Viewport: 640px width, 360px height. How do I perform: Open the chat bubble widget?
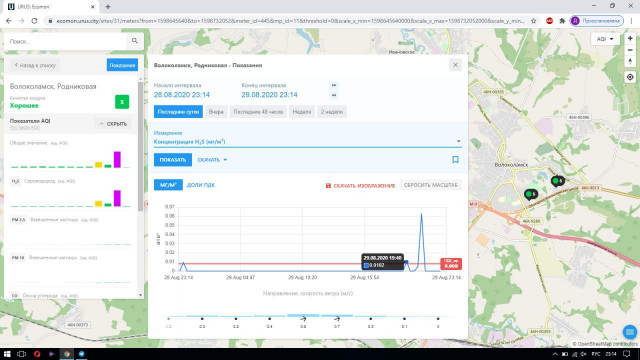pos(630,332)
